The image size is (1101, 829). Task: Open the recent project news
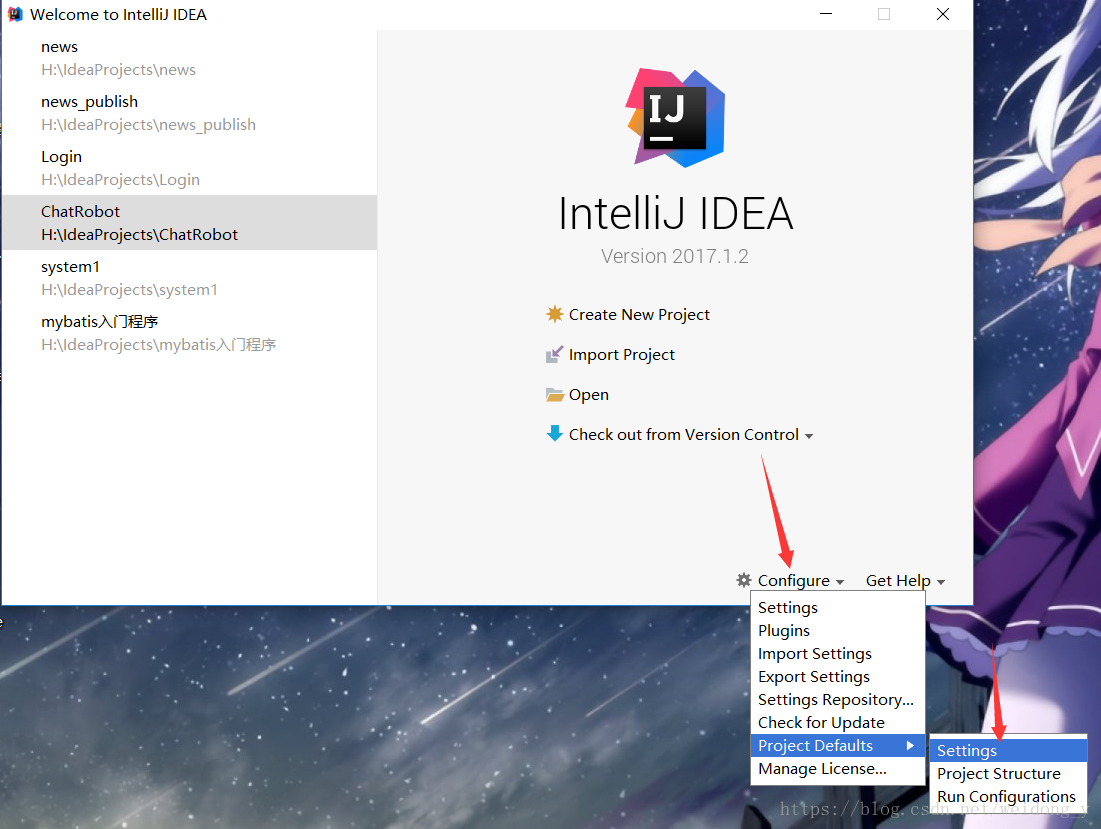point(190,58)
